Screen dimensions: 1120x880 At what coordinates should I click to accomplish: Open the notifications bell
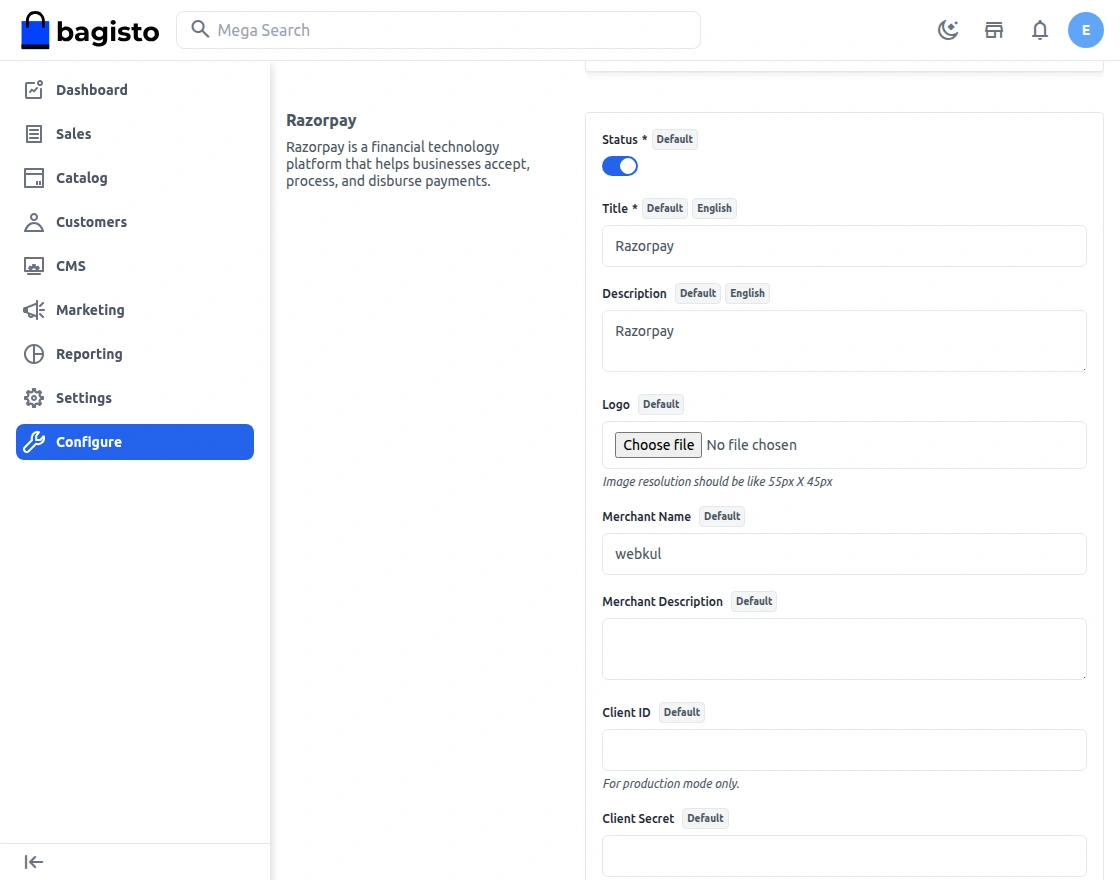click(x=1040, y=30)
